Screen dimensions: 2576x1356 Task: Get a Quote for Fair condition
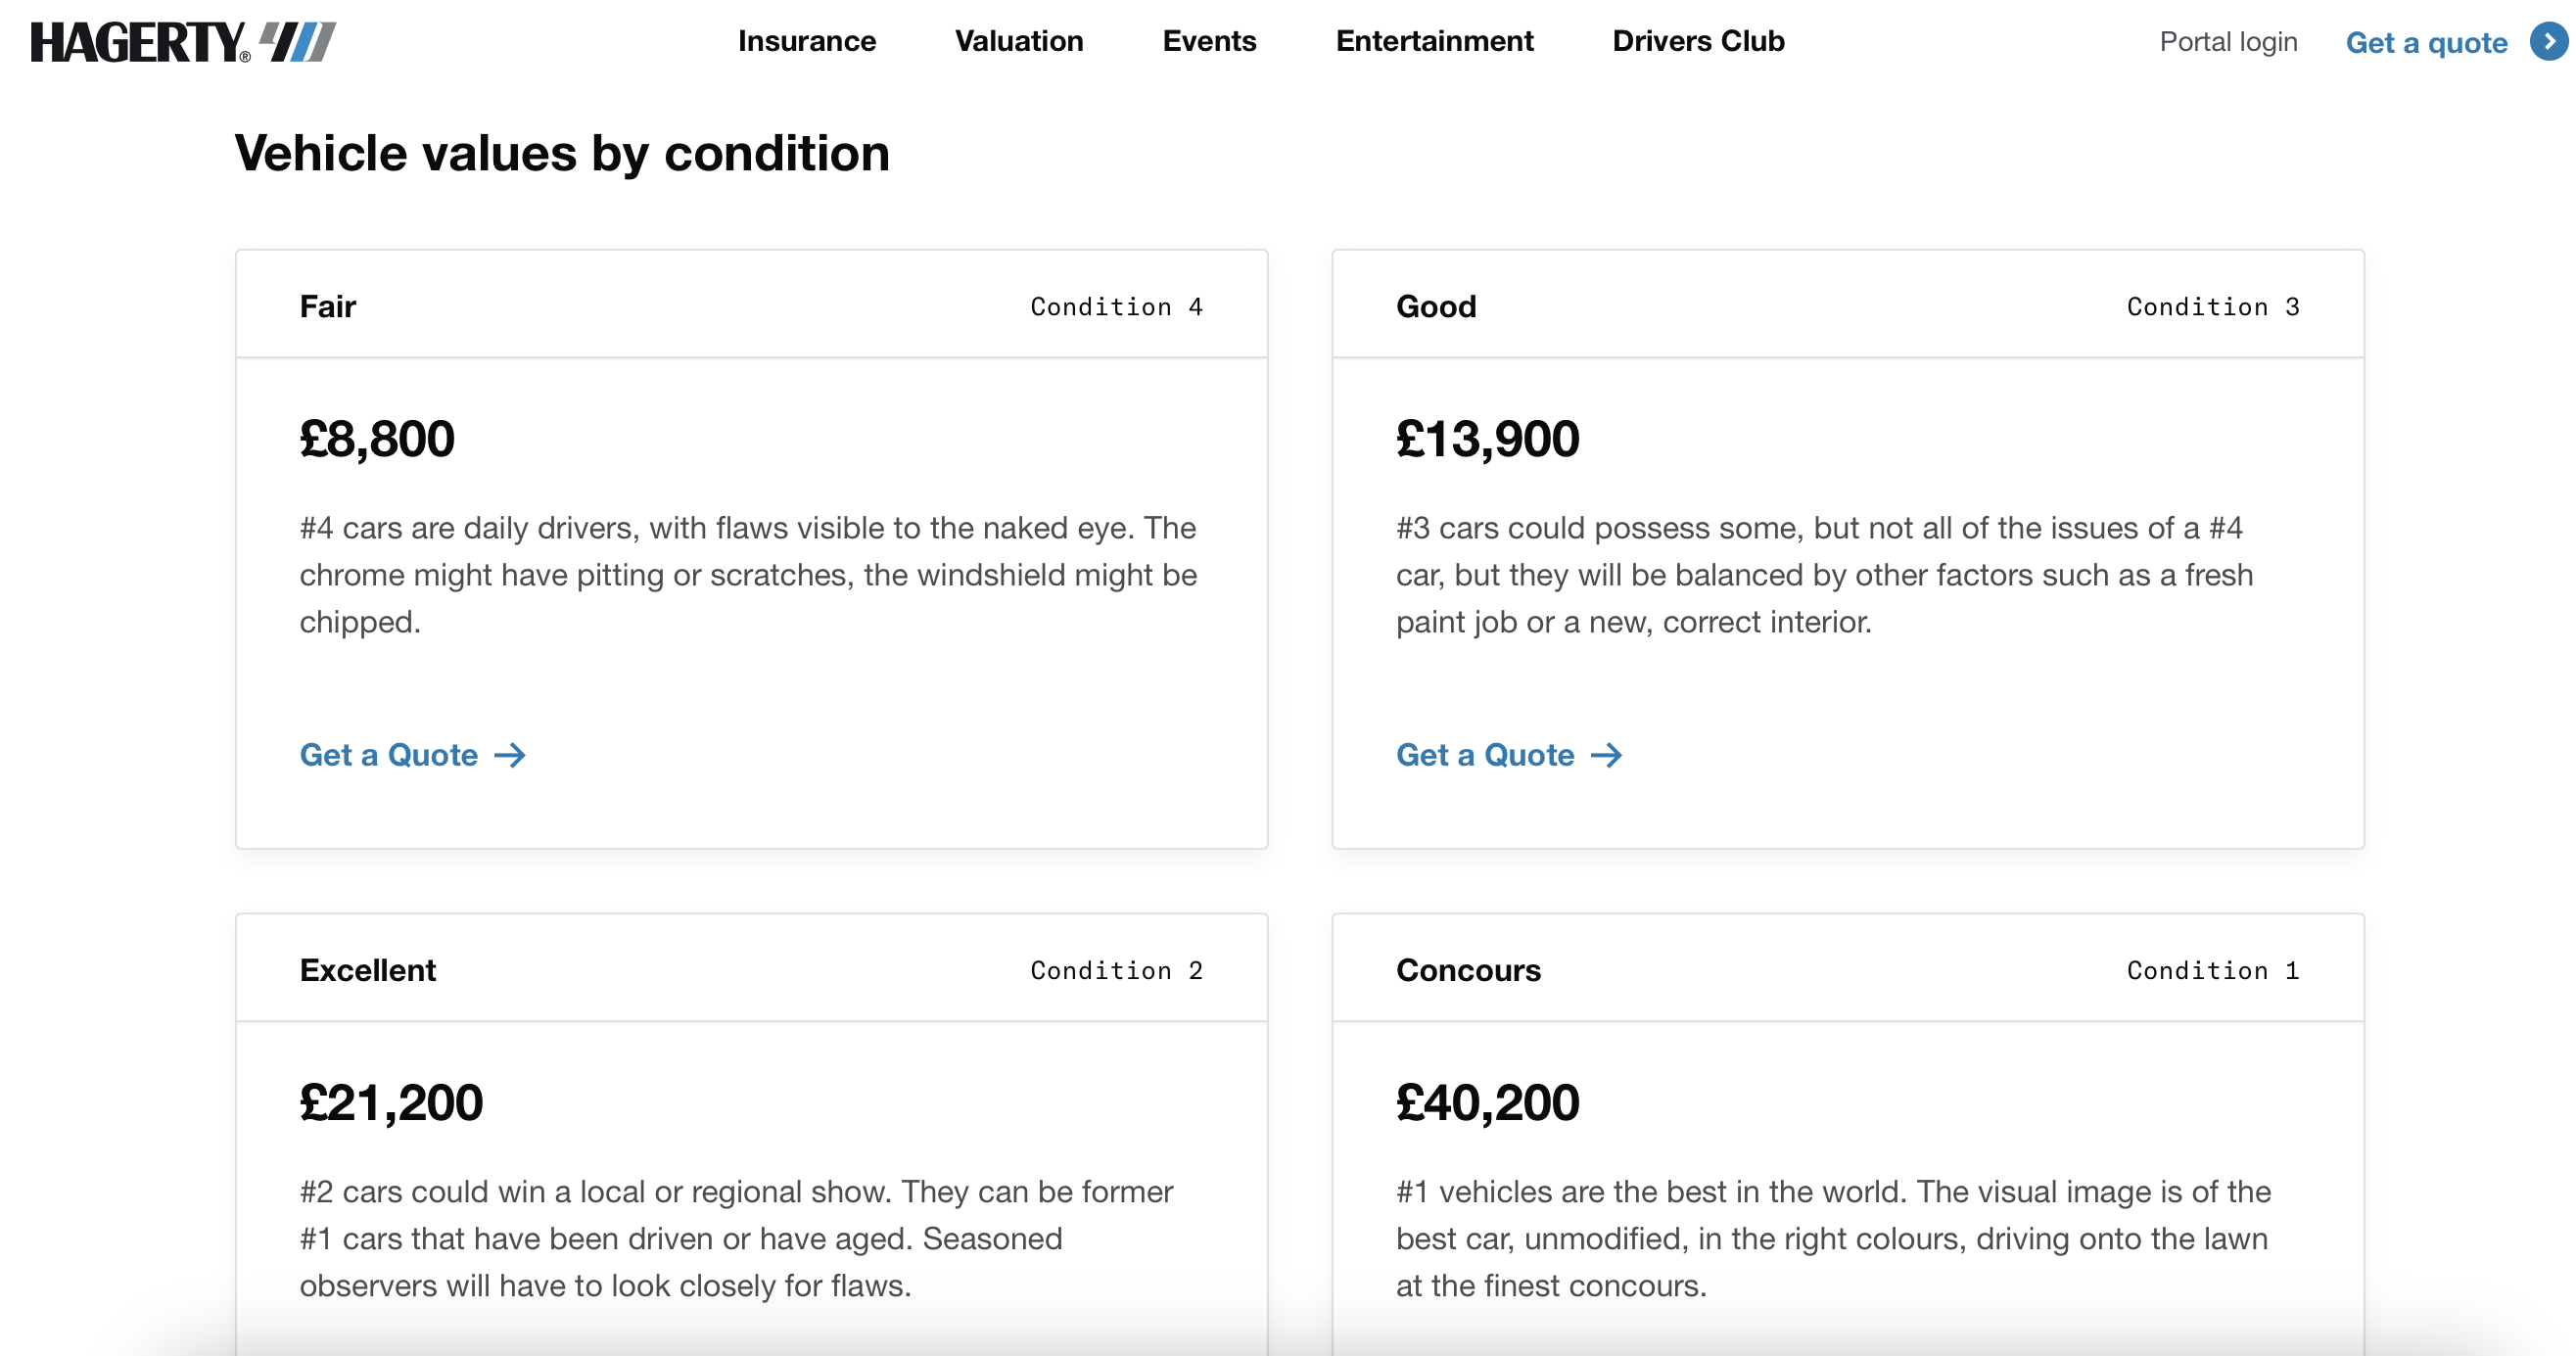coord(389,755)
